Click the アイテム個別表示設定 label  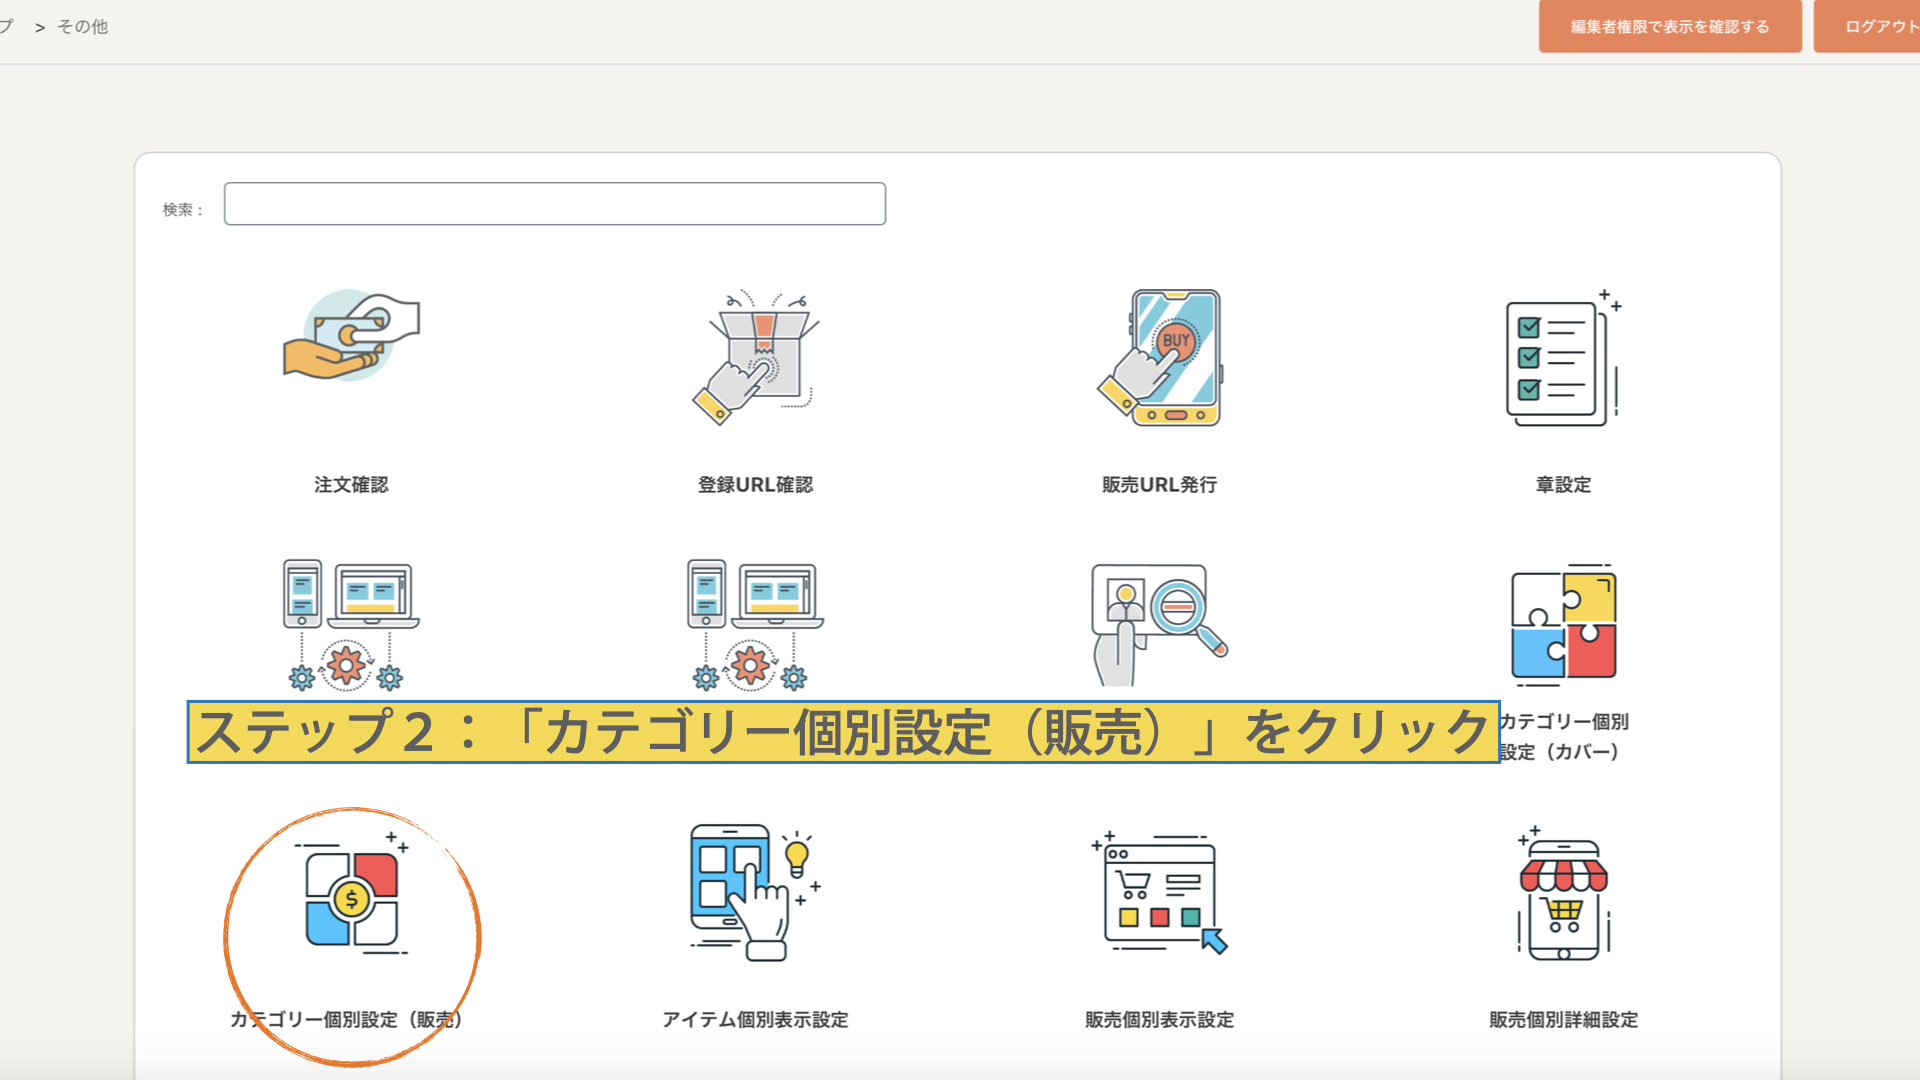755,1020
